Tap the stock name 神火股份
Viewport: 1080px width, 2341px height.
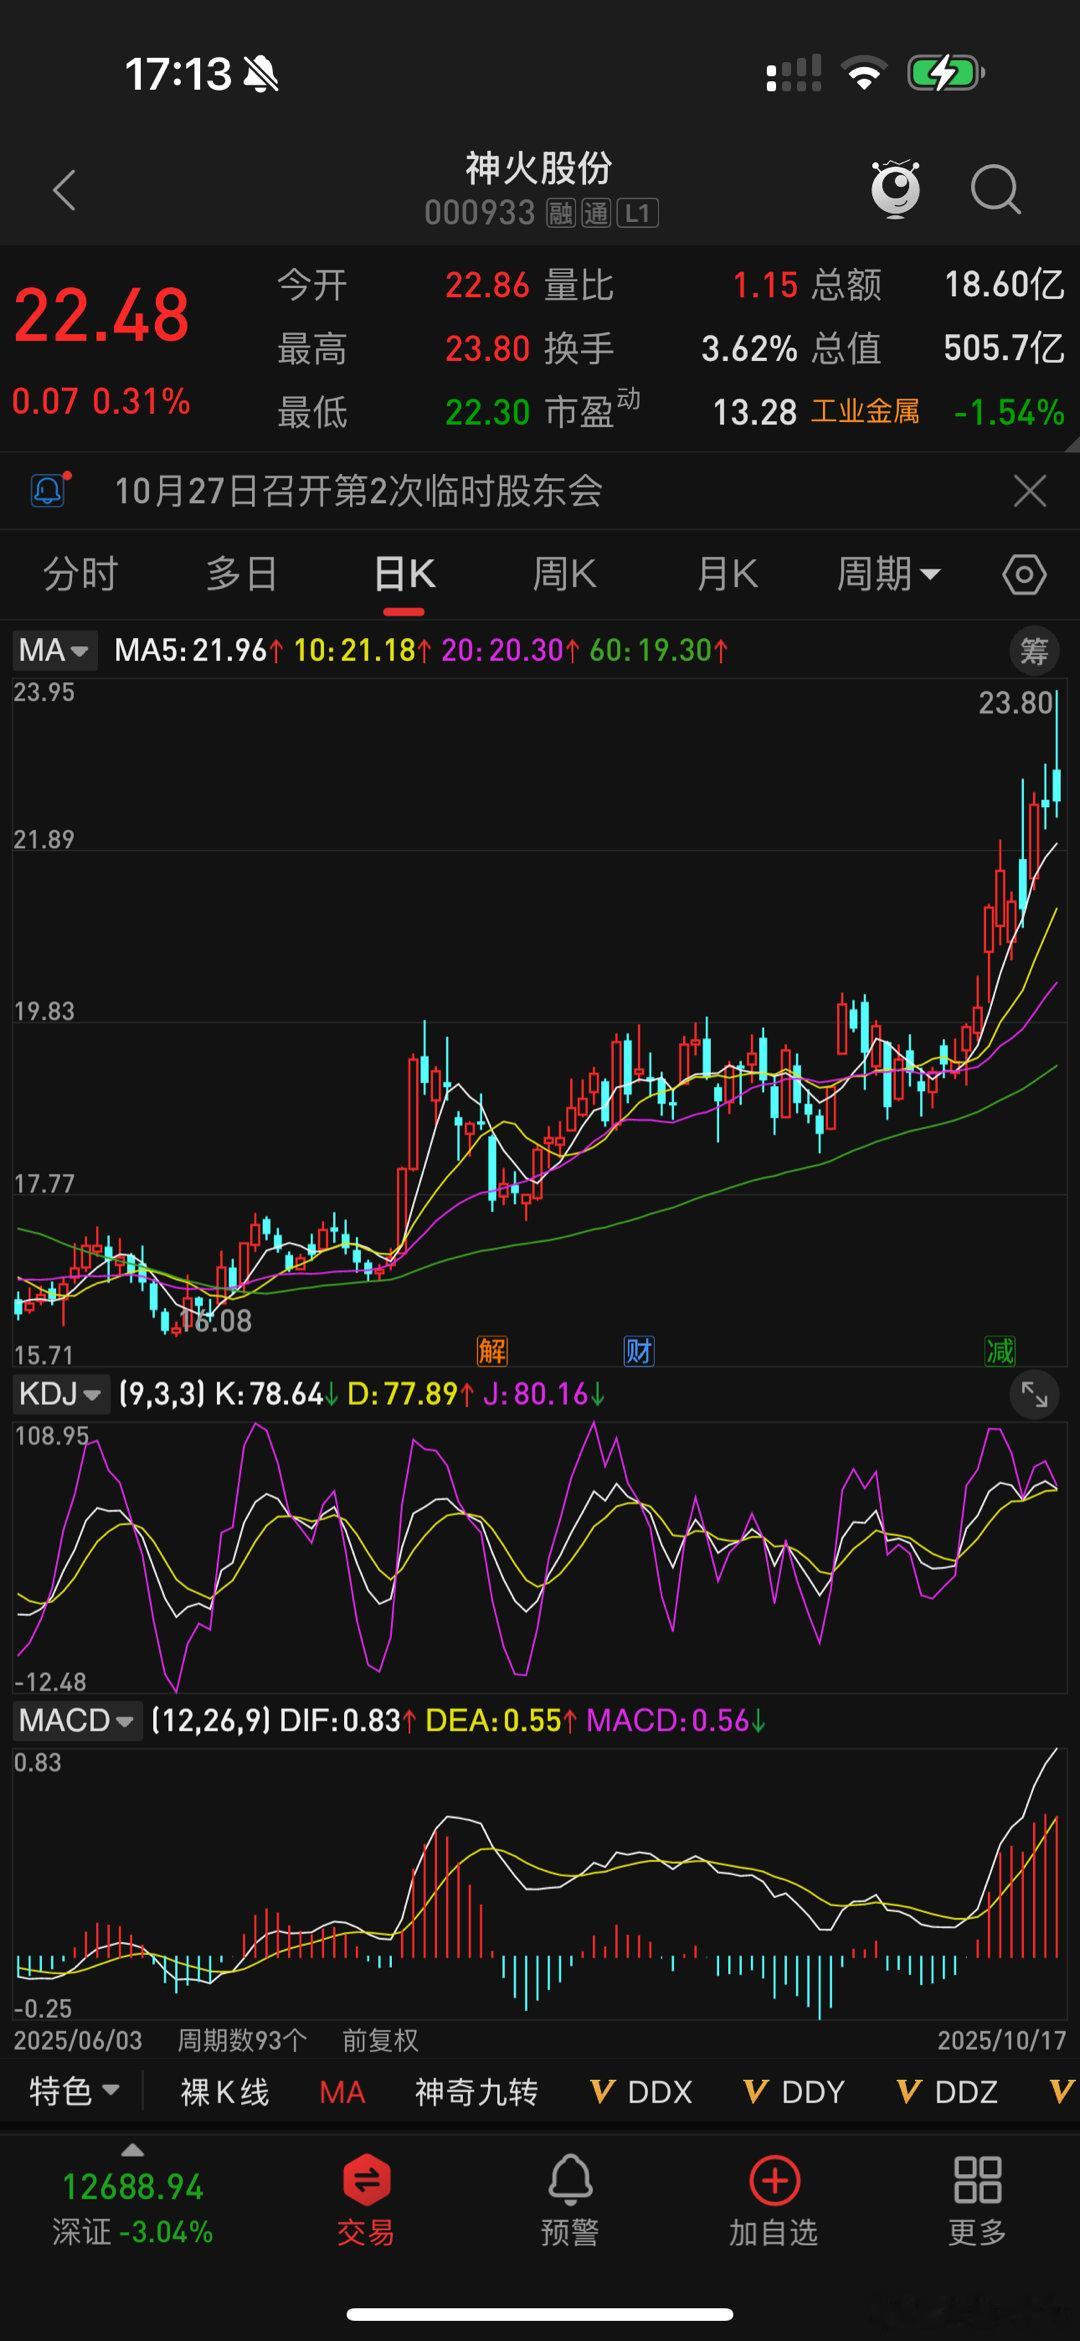click(x=538, y=168)
